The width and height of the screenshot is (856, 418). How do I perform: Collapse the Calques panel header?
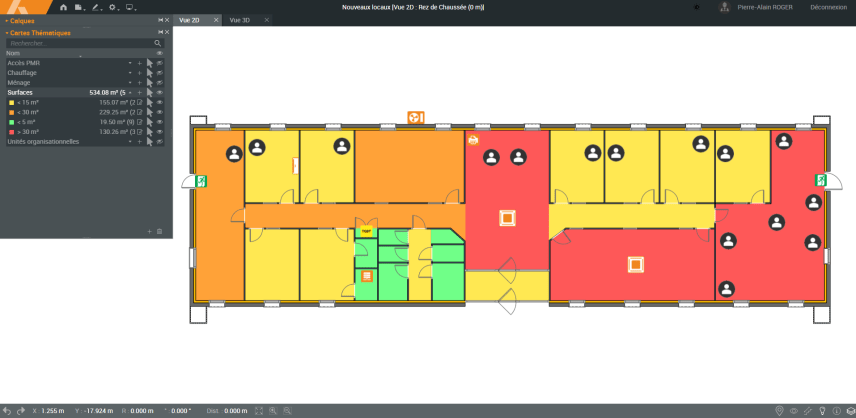click(21, 21)
